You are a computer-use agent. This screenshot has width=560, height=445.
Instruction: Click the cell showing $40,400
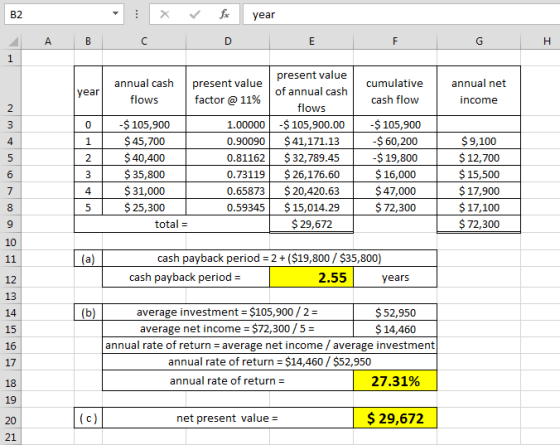144,158
